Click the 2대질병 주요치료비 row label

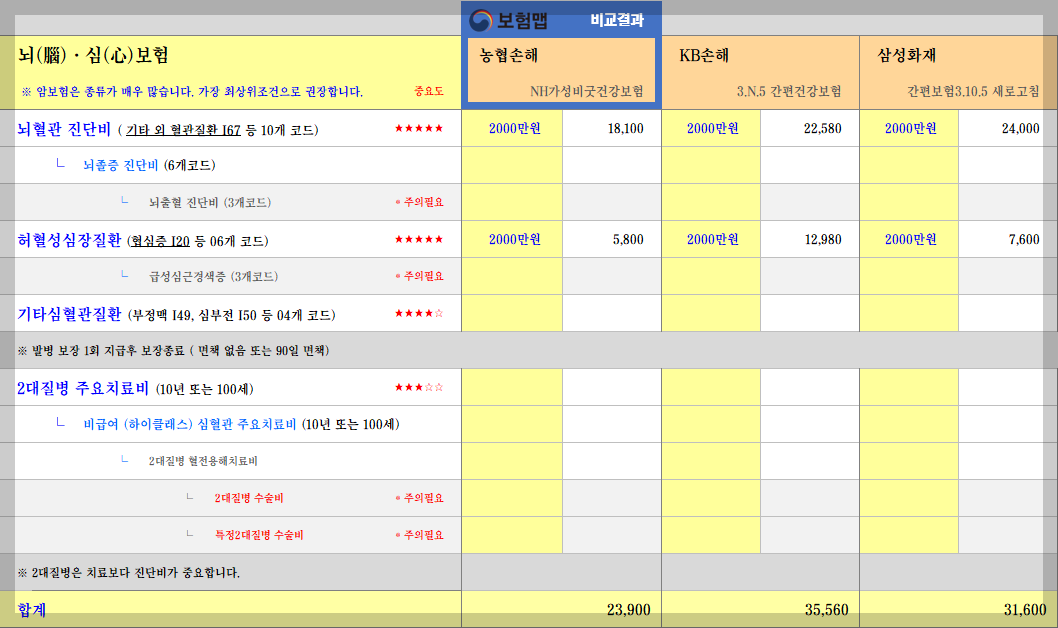coord(82,388)
